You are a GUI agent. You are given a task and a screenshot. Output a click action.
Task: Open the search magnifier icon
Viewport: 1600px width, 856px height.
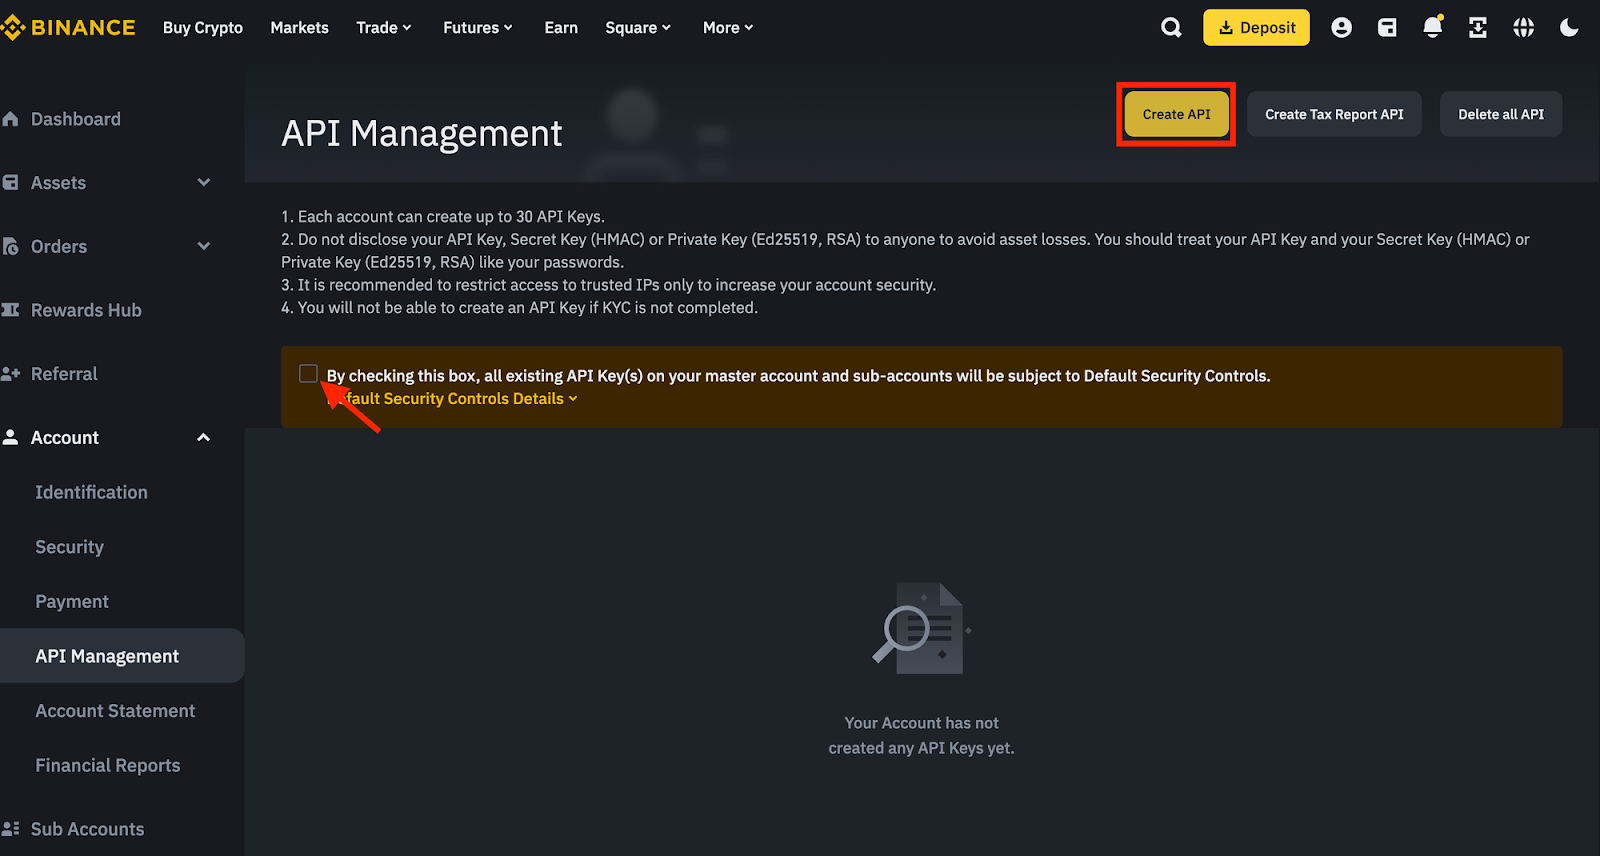click(1171, 28)
